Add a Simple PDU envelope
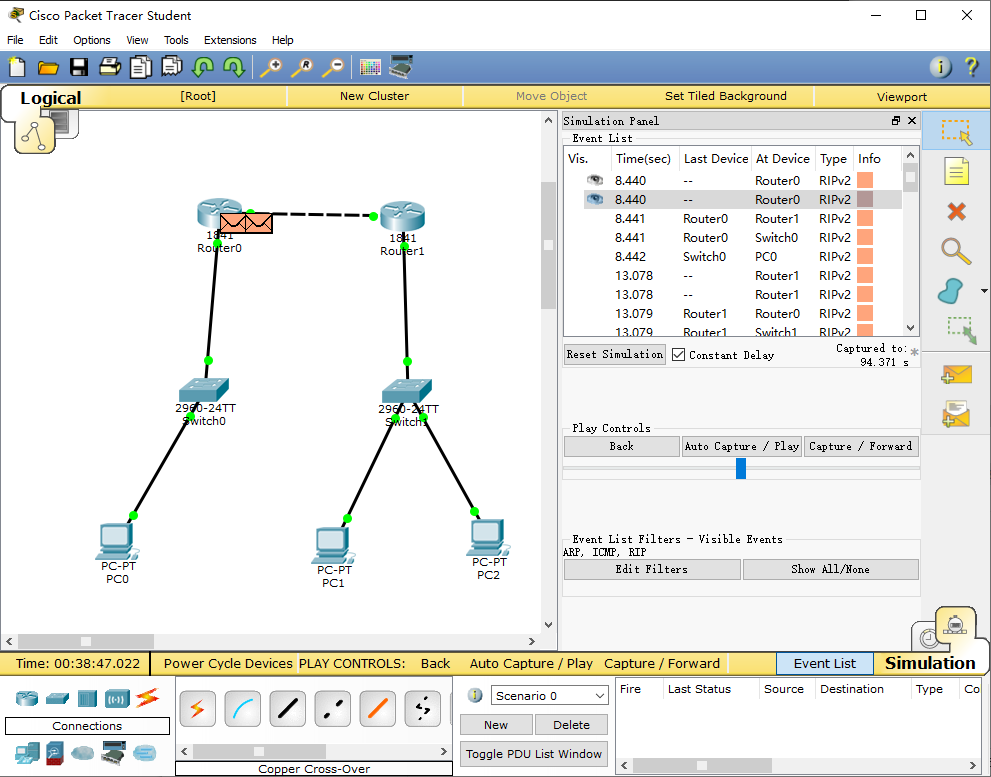 (956, 374)
